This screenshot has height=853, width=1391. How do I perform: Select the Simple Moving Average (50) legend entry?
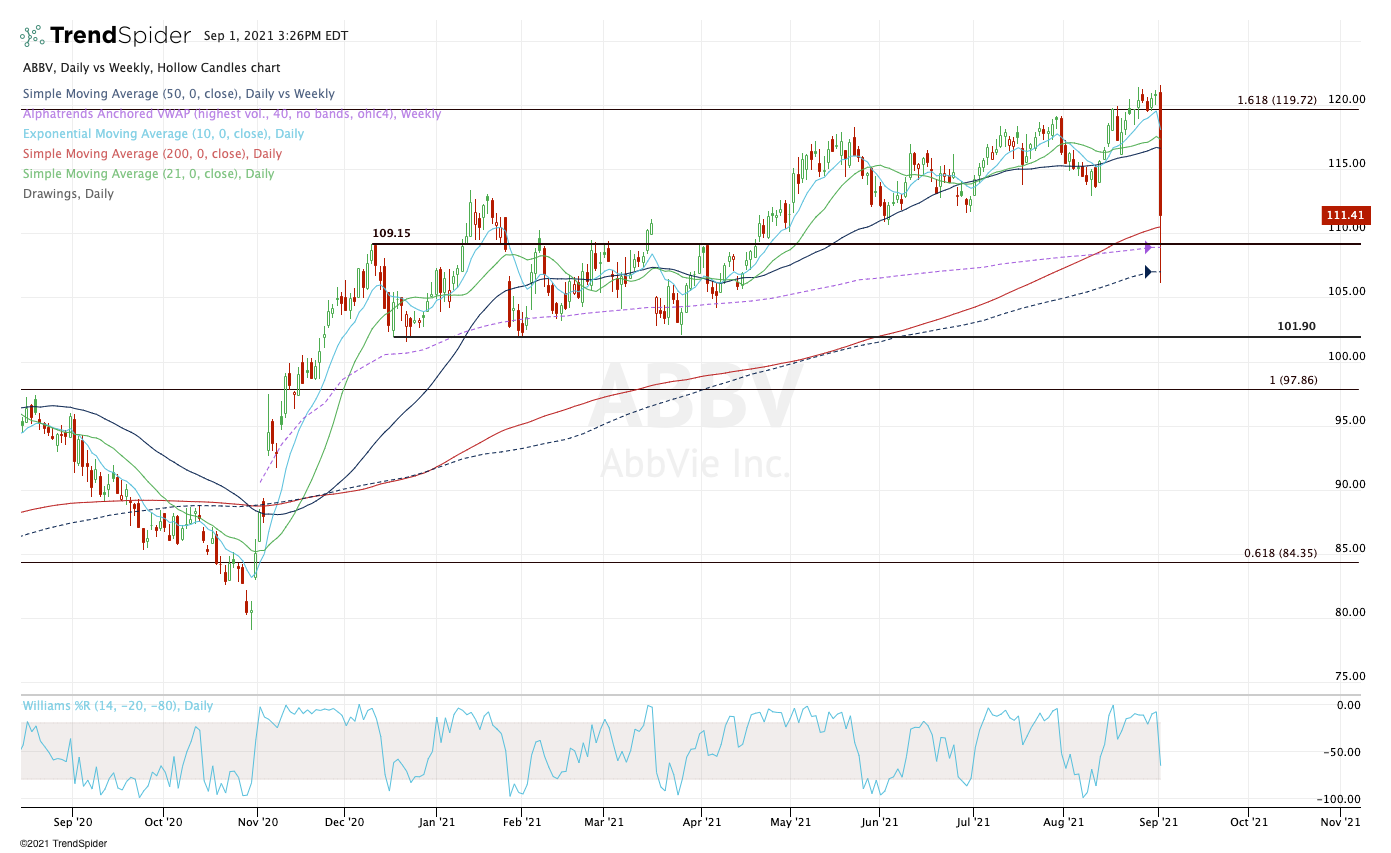click(x=178, y=94)
